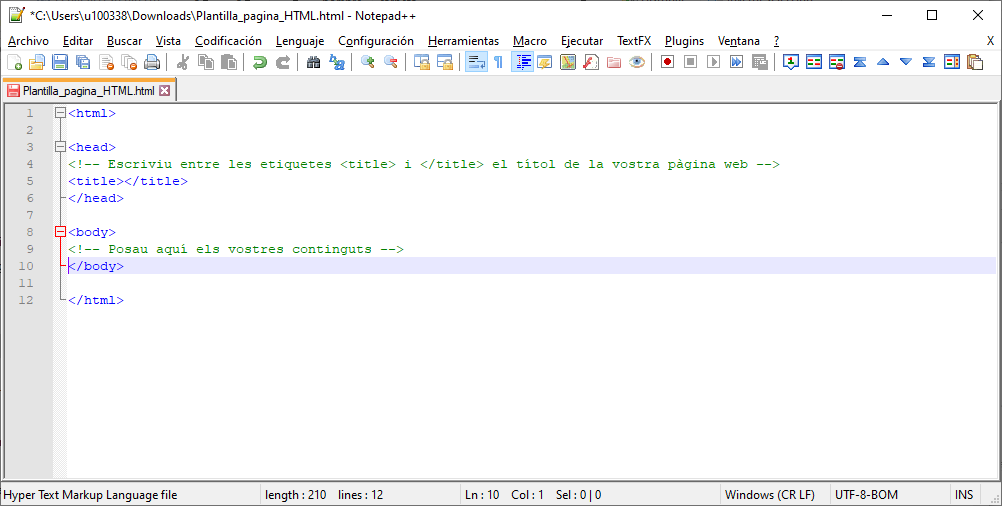Click UTF-8-BOM encoding in status bar
1002x506 pixels.
[x=867, y=494]
